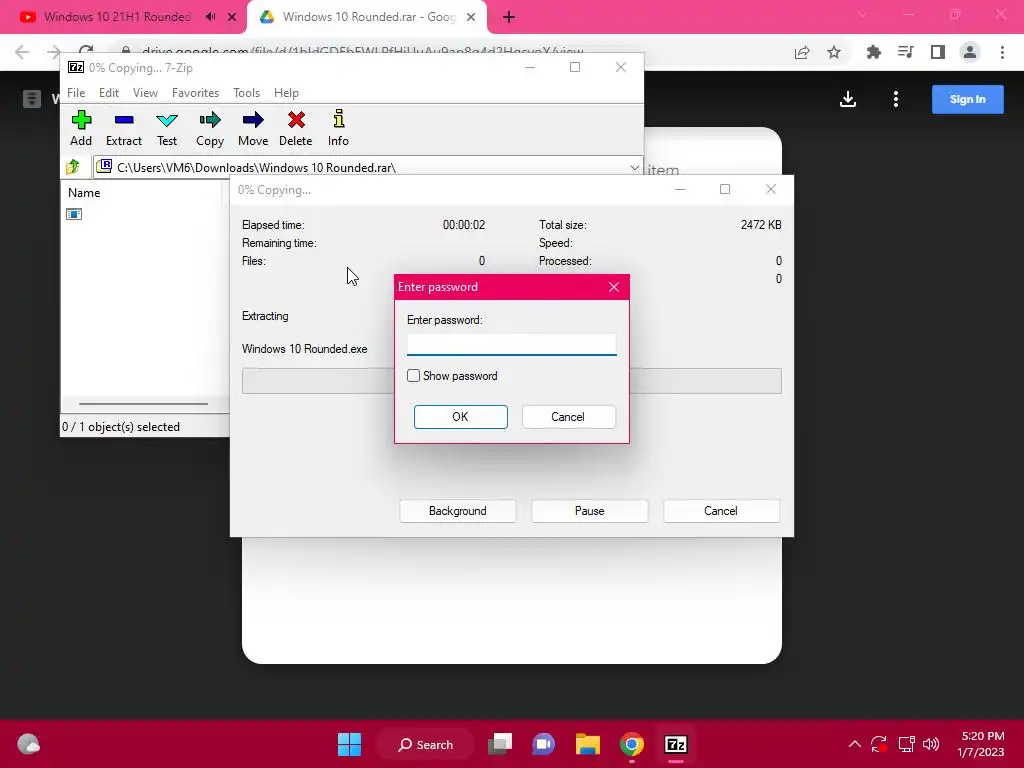Click the taskbar Search box

tap(426, 744)
